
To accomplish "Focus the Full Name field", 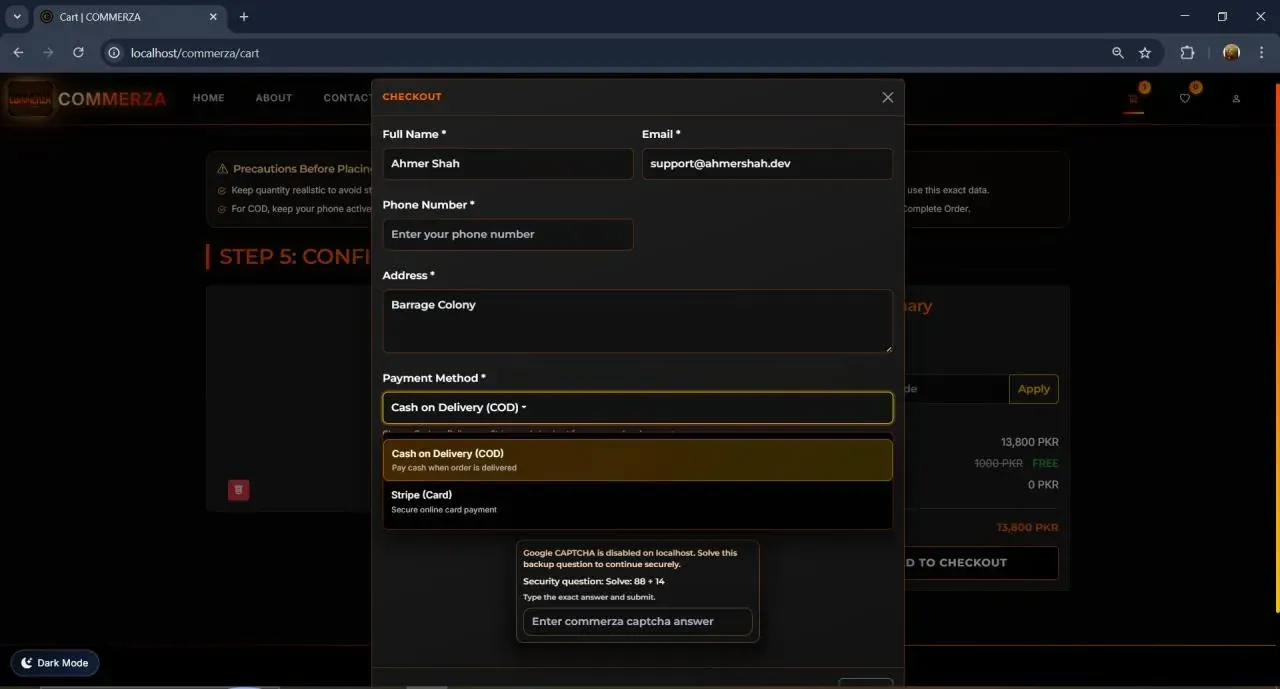I will (508, 164).
